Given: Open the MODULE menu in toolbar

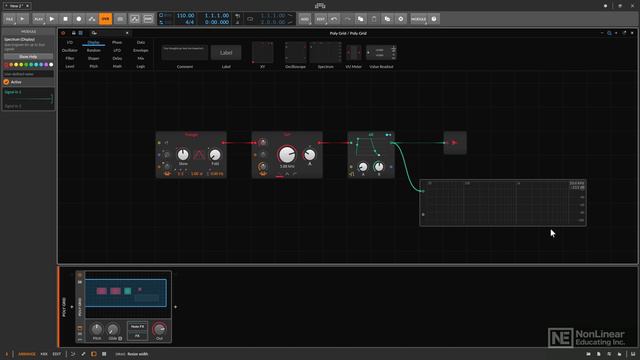Looking at the screenshot, I should pos(418,19).
